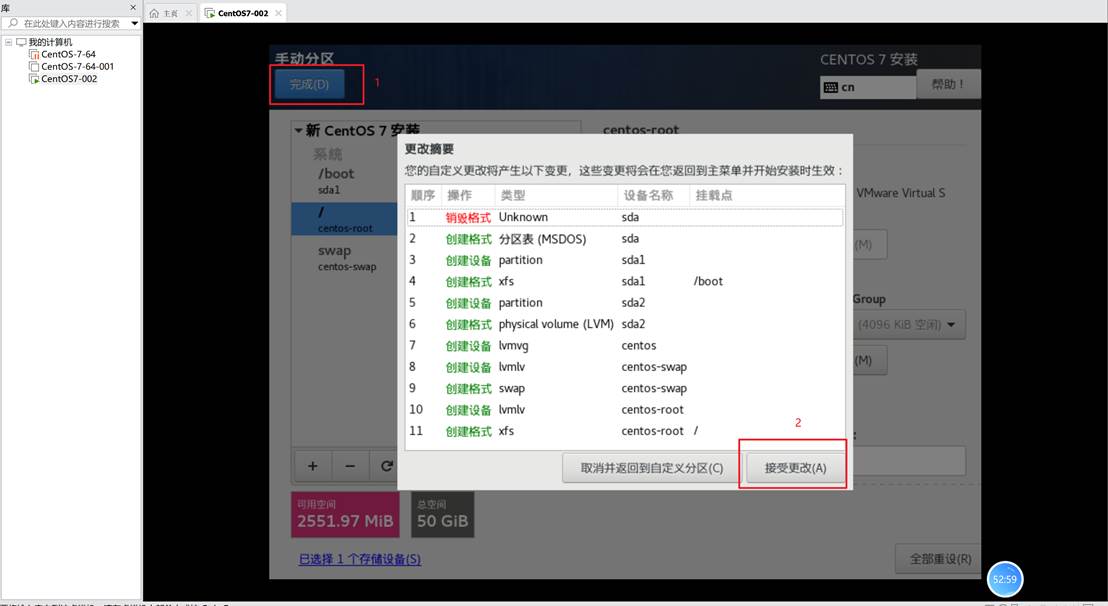This screenshot has height=606, width=1108.
Task: Collapse the 新 CentOS 7 安装 section
Action: click(x=298, y=130)
